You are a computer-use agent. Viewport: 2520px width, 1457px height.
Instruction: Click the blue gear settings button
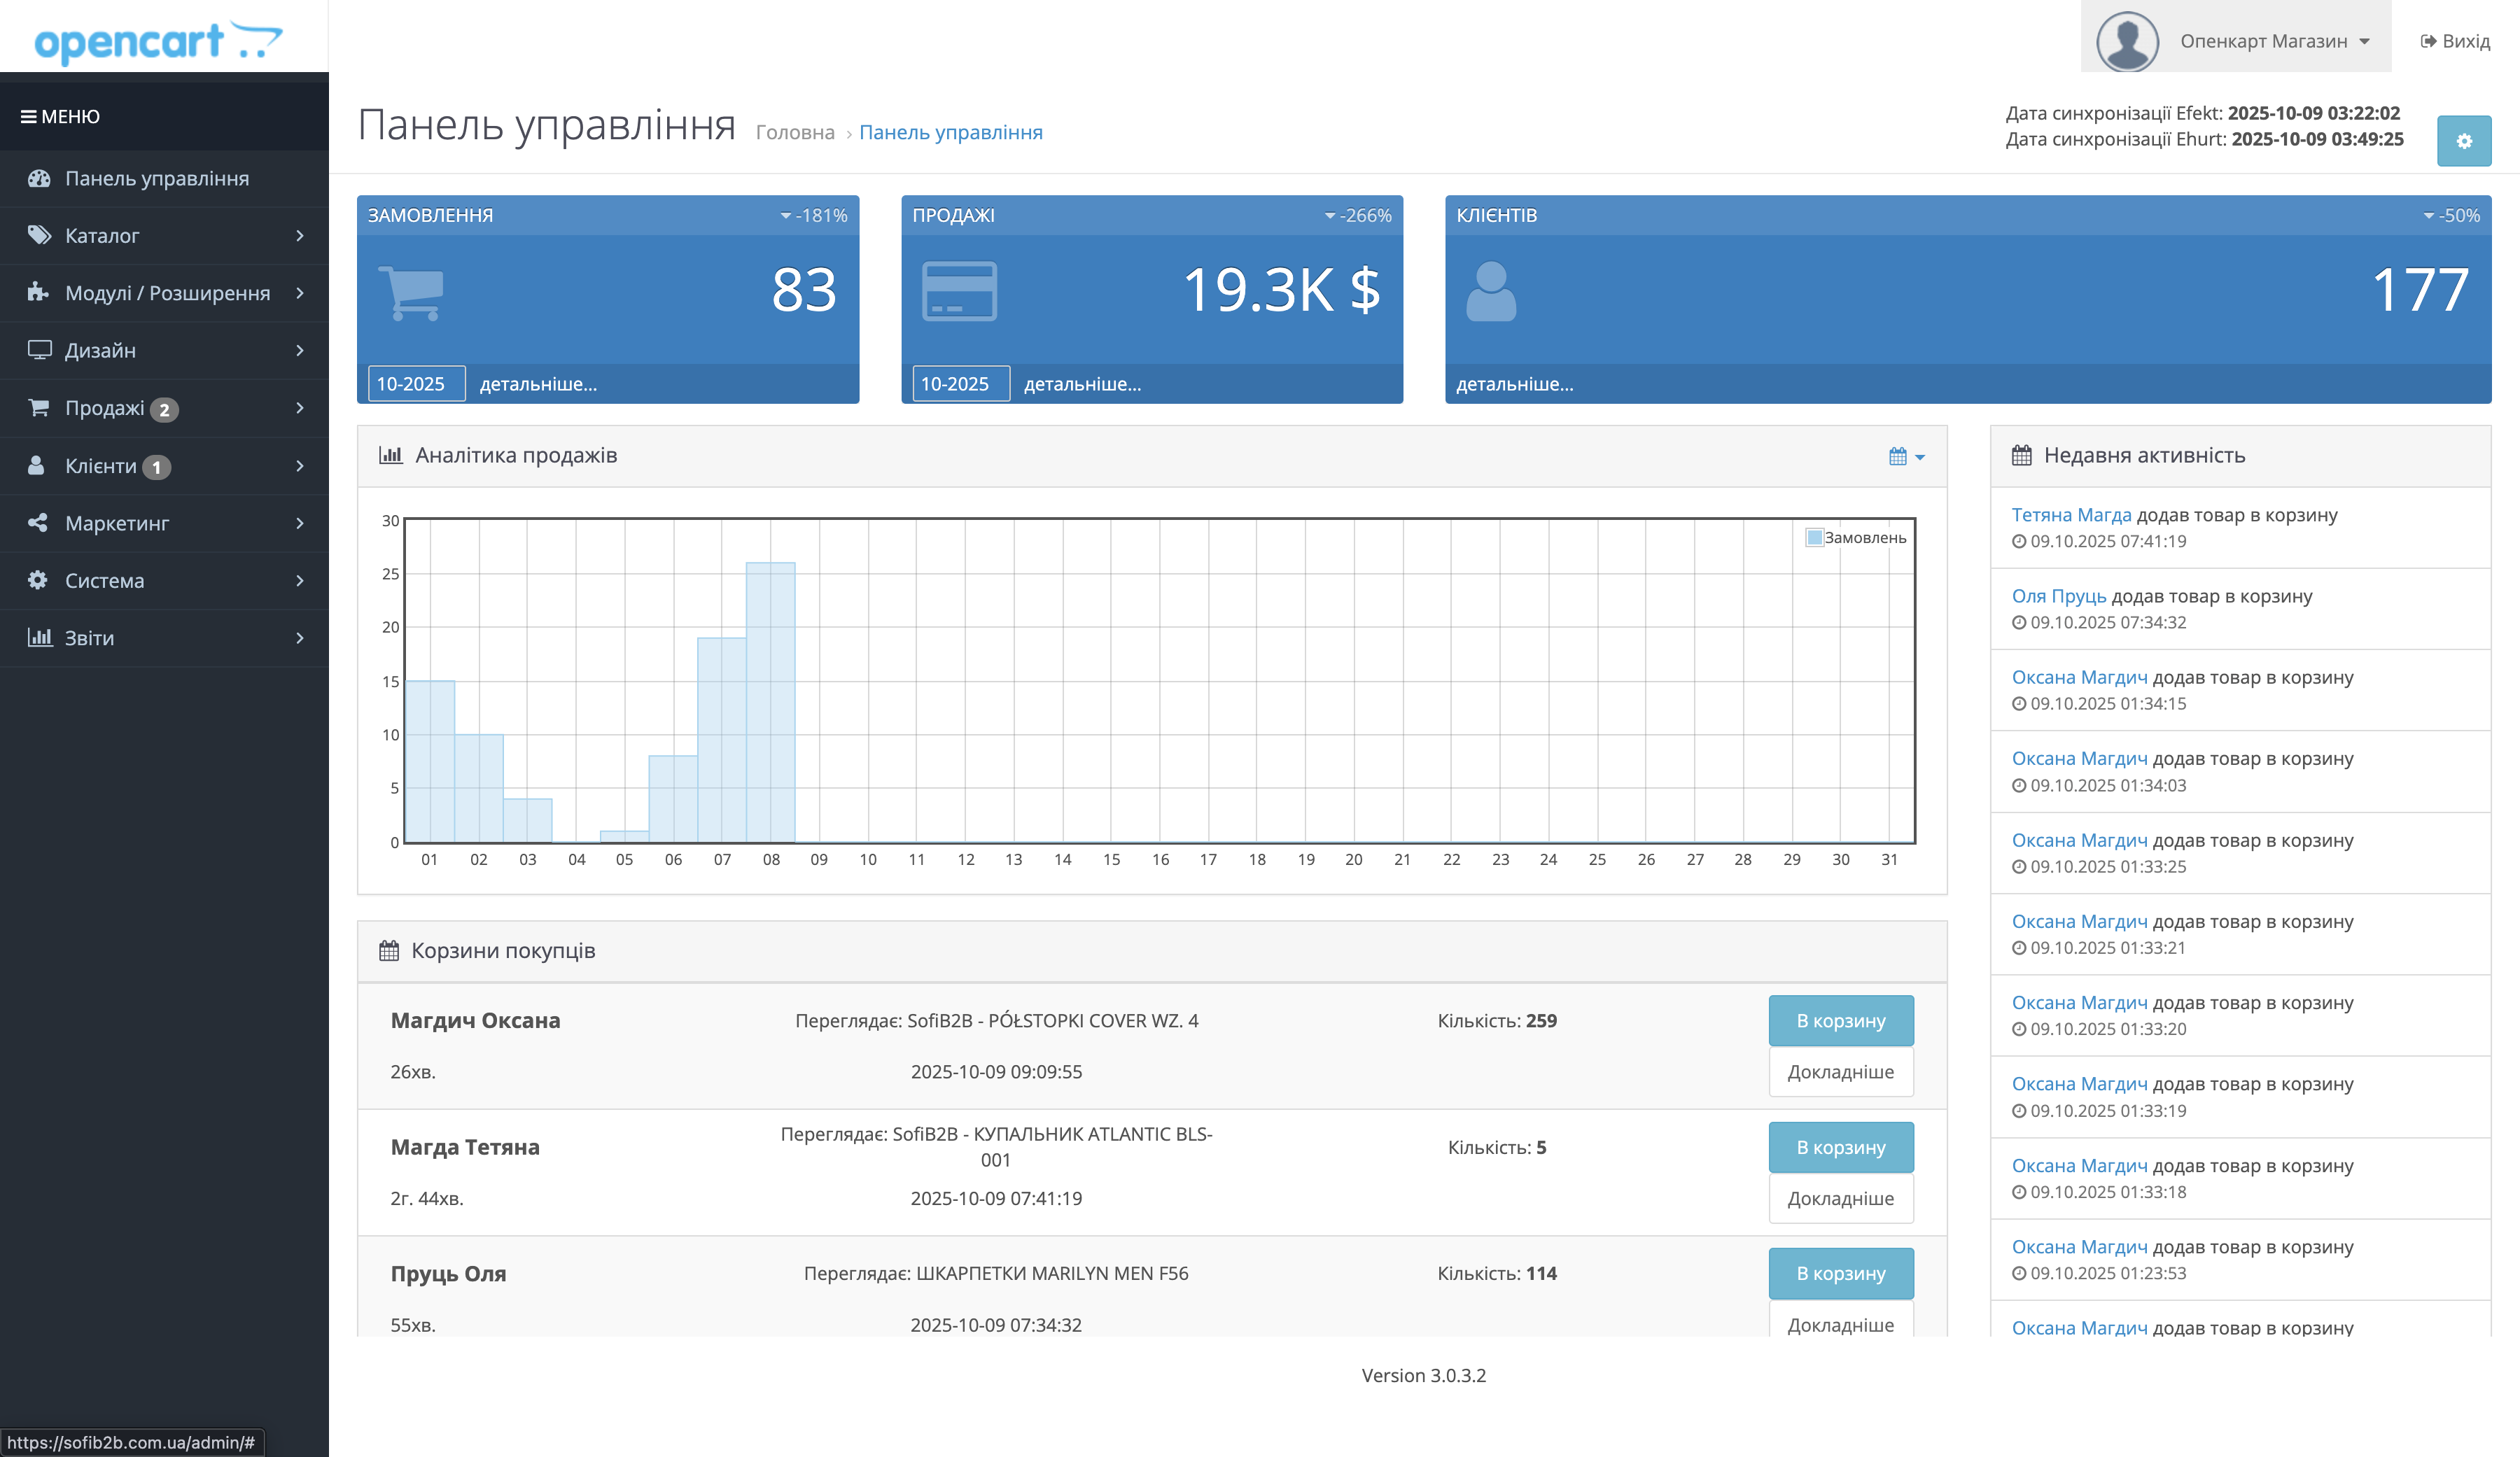(x=2463, y=141)
